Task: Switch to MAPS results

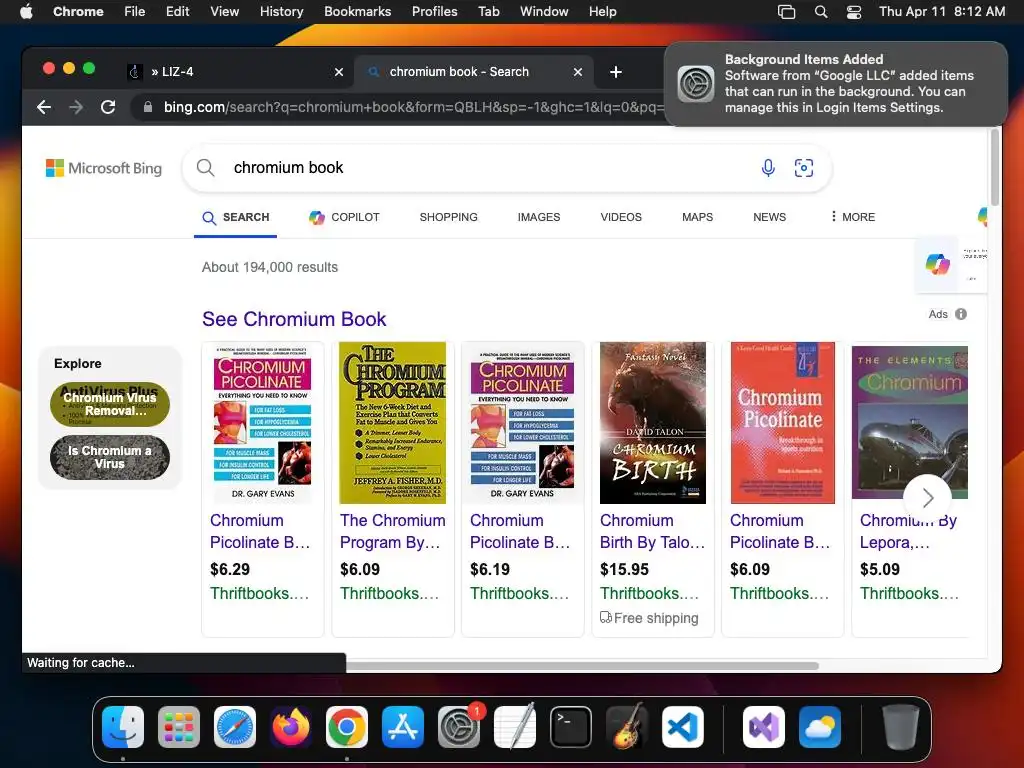Action: tap(697, 217)
